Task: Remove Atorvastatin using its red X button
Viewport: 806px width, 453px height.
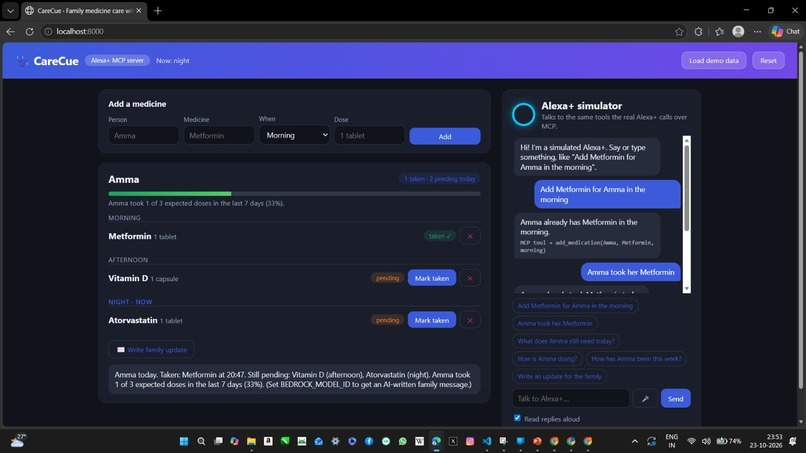Action: pyautogui.click(x=470, y=320)
